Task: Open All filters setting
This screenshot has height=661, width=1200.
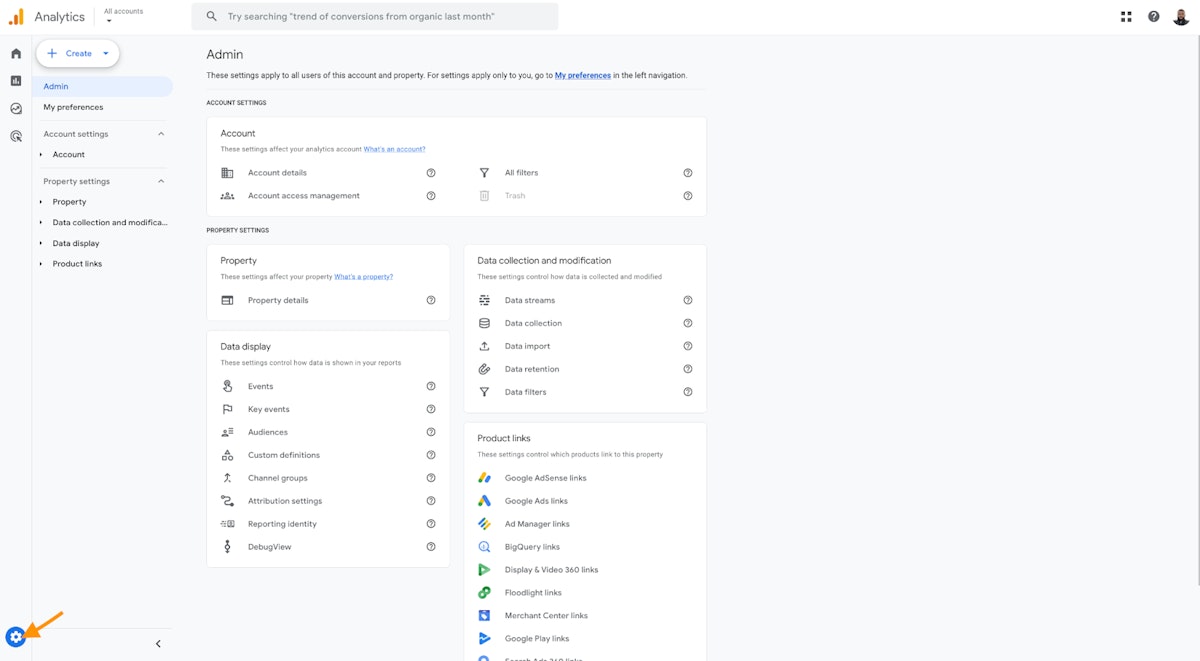Action: point(521,173)
